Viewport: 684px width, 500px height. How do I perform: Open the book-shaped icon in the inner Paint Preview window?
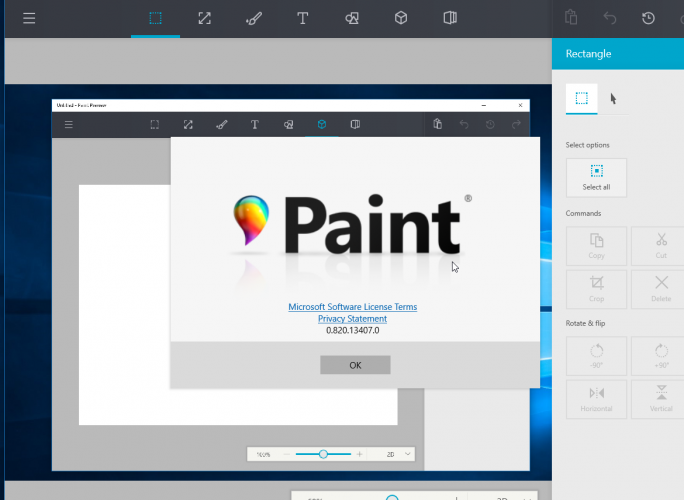(355, 124)
